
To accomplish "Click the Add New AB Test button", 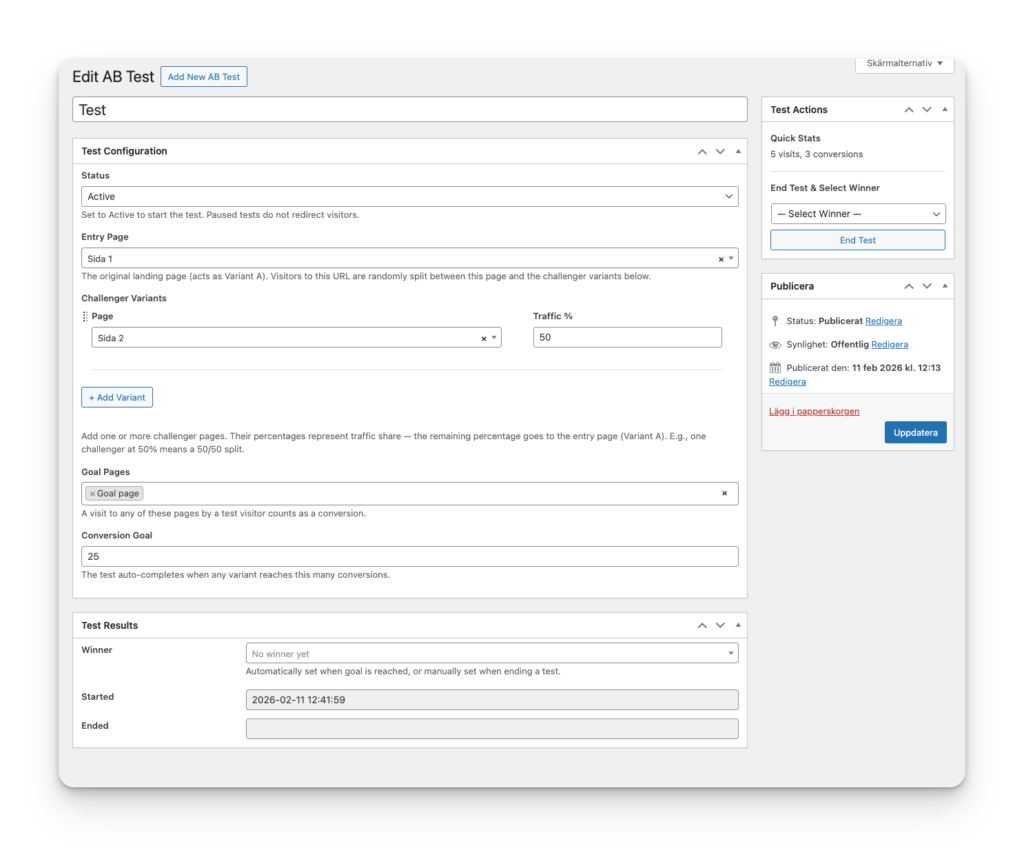I will coord(203,76).
